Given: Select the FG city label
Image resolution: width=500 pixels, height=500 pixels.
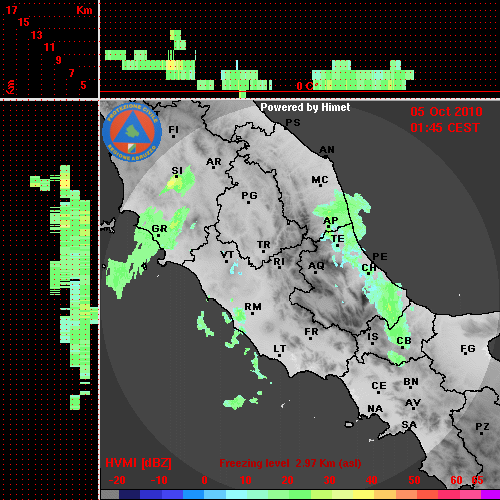Looking at the screenshot, I should (468, 349).
